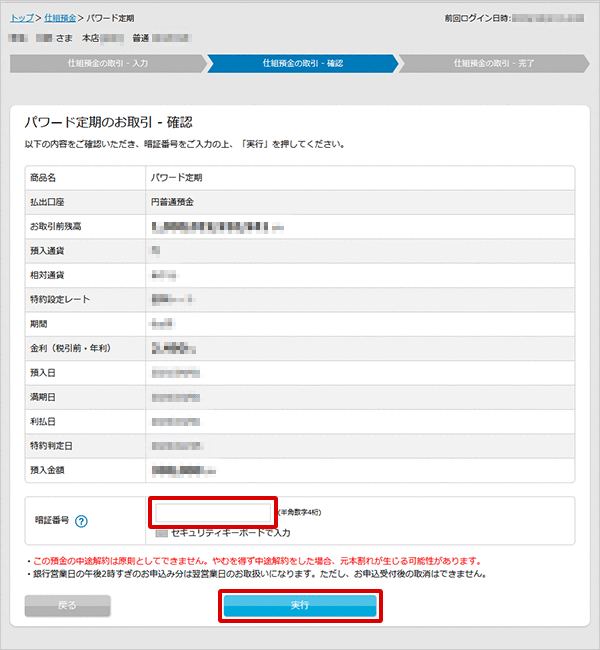Select the 仕組預金の取引 - 完了 step
600x650 pixels.
tap(494, 64)
